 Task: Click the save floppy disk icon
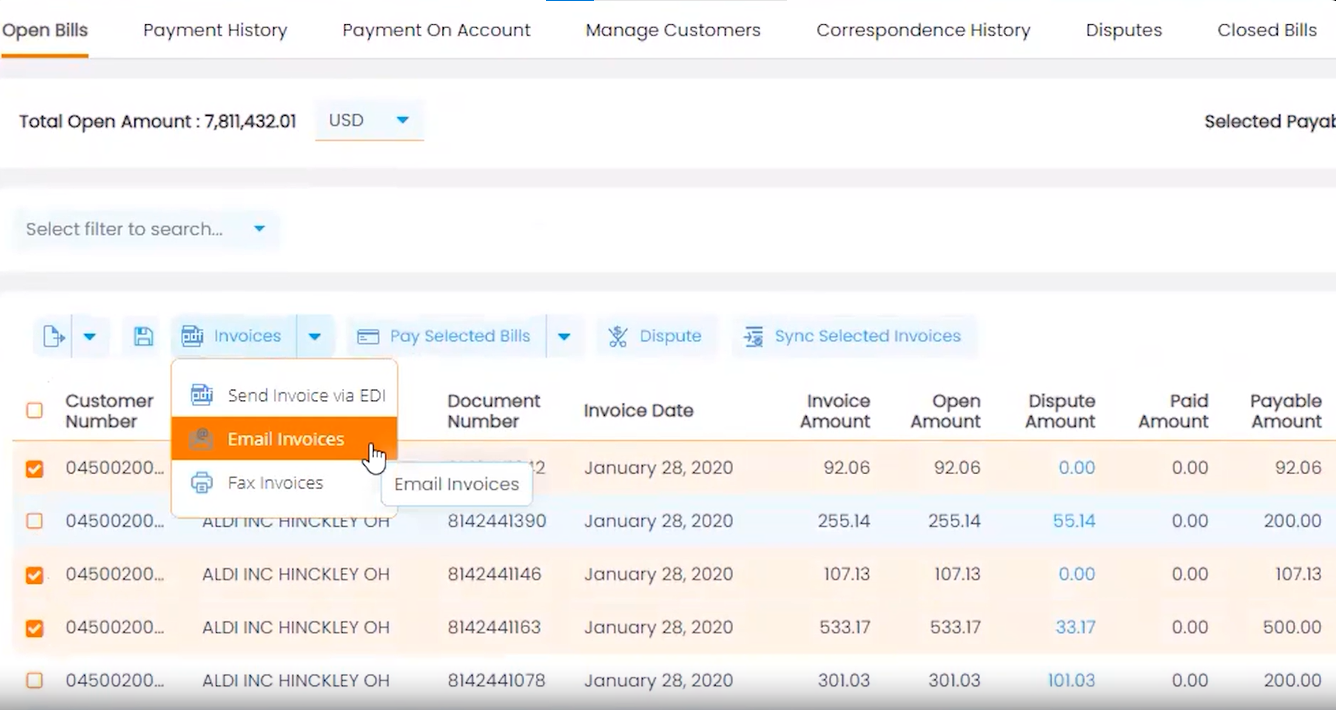coord(143,337)
